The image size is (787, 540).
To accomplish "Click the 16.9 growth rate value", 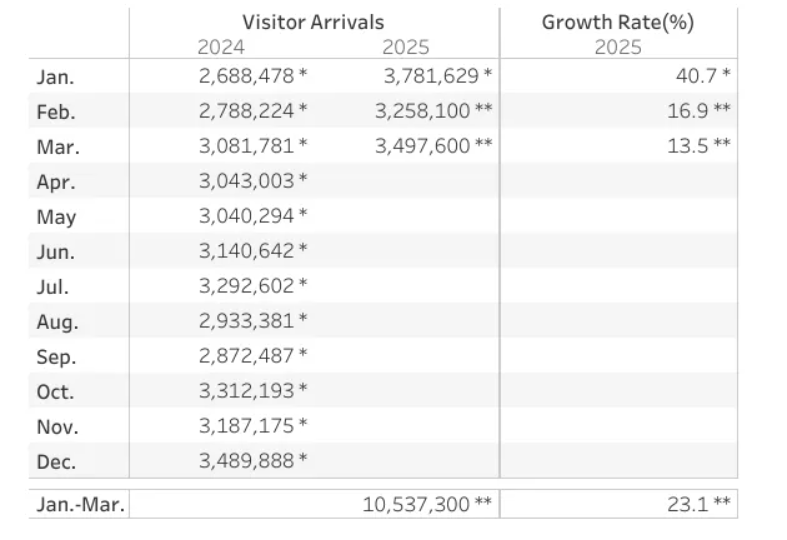I will 688,110.
